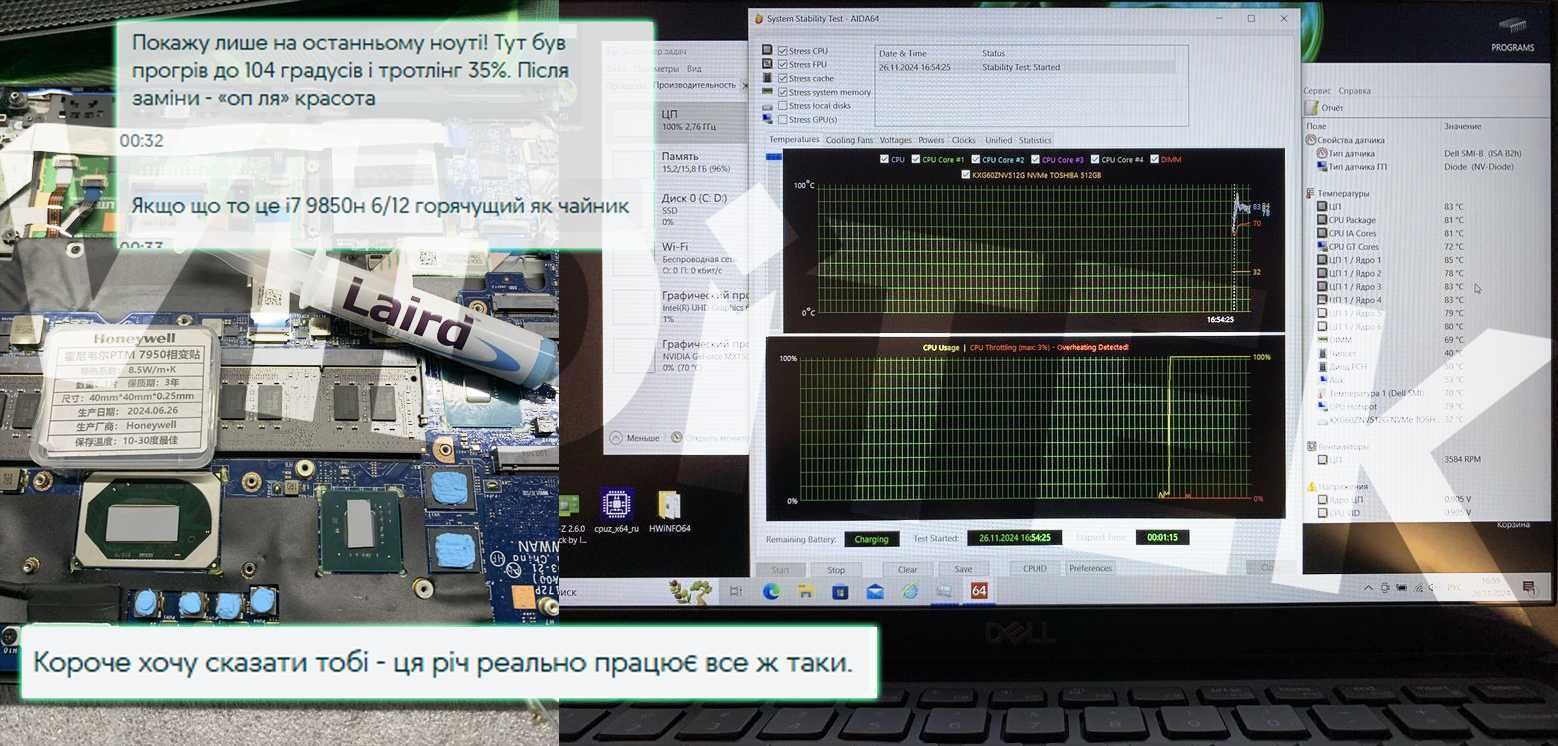The width and height of the screenshot is (1558, 746).
Task: Enable Stress GPU(s) checkbox
Action: coord(783,119)
